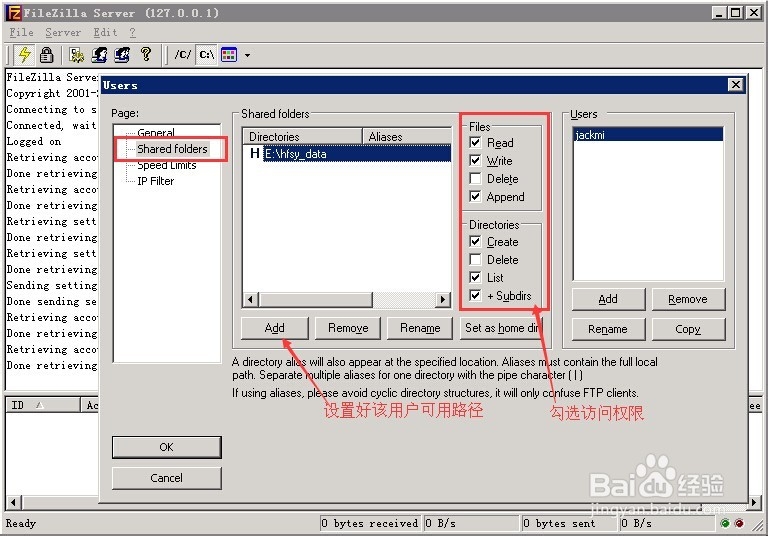Viewport: 768px width, 536px height.
Task: Click the Cancel button
Action: [x=167, y=478]
